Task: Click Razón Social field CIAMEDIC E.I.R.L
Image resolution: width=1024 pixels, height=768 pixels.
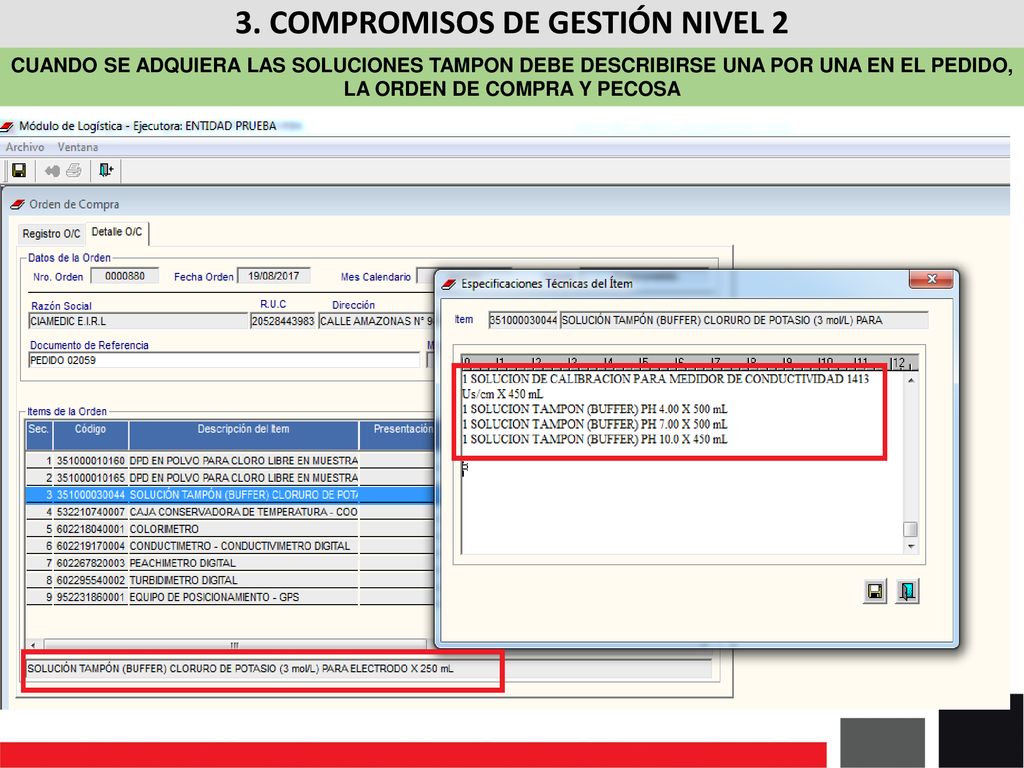Action: pyautogui.click(x=138, y=321)
